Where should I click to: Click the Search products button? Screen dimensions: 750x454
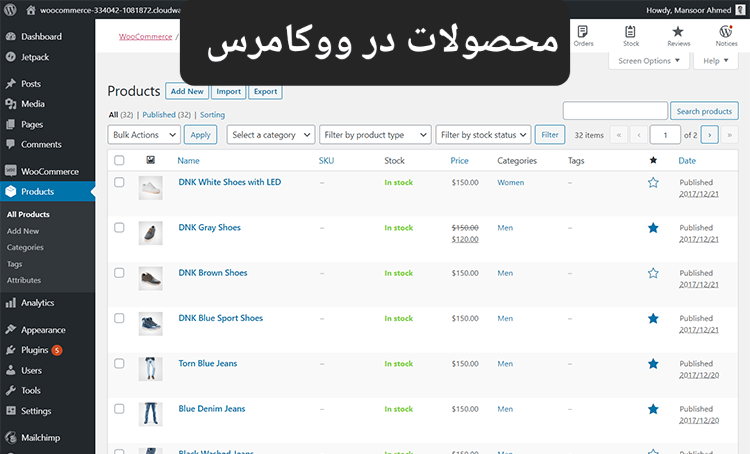(704, 111)
